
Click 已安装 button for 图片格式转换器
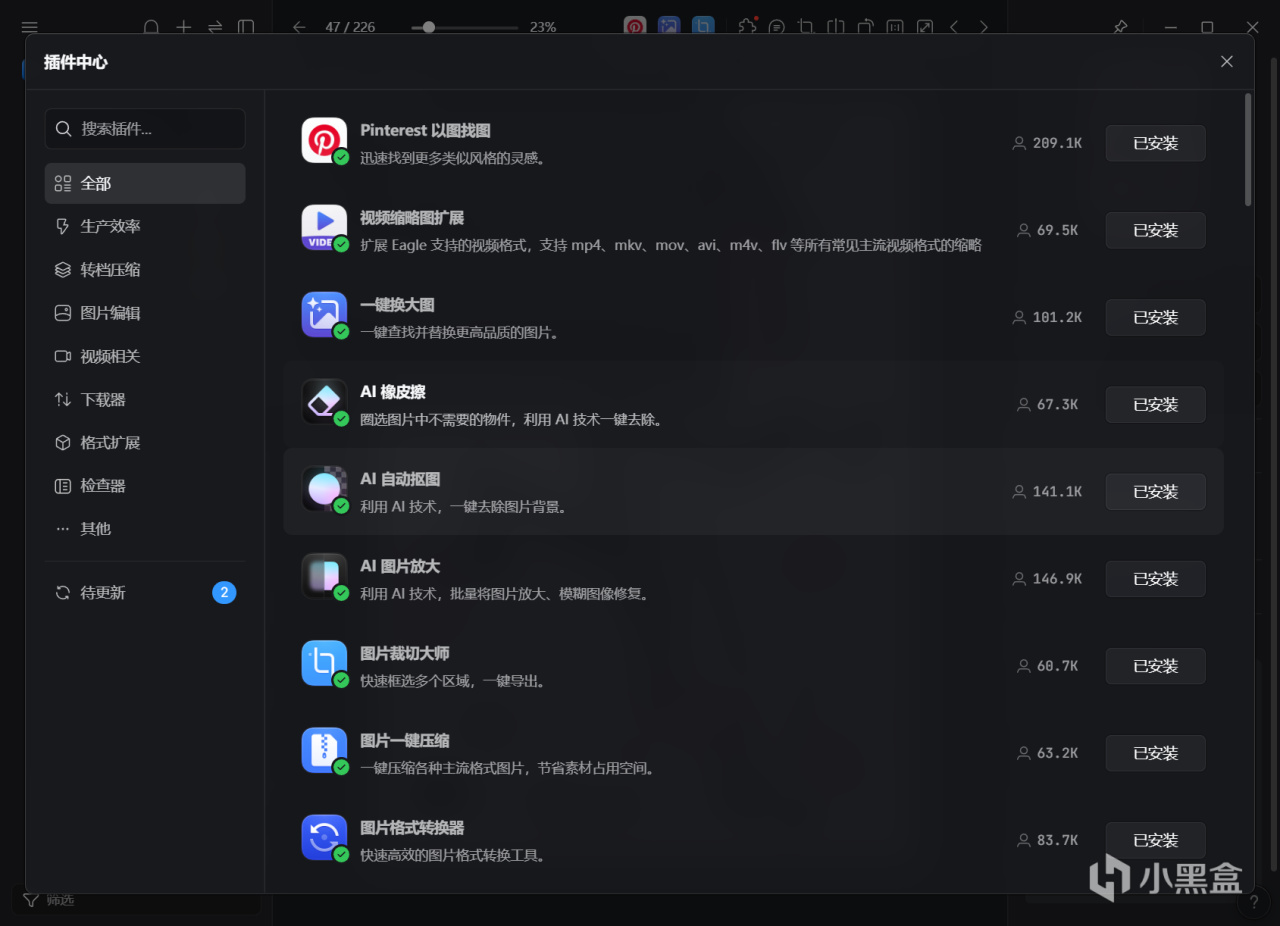[1155, 840]
